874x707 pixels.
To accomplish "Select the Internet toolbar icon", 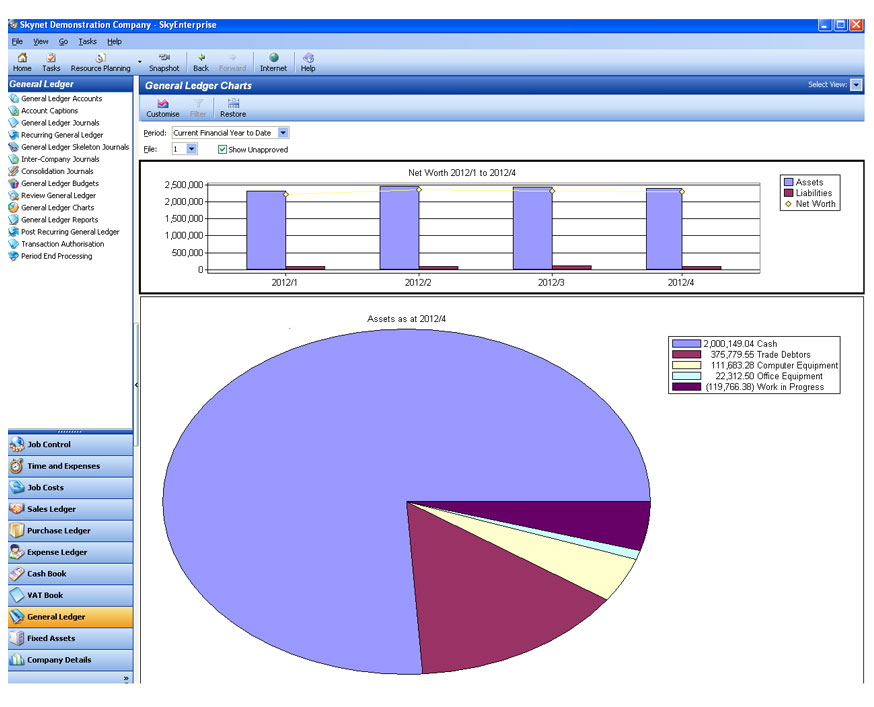I will click(x=272, y=62).
